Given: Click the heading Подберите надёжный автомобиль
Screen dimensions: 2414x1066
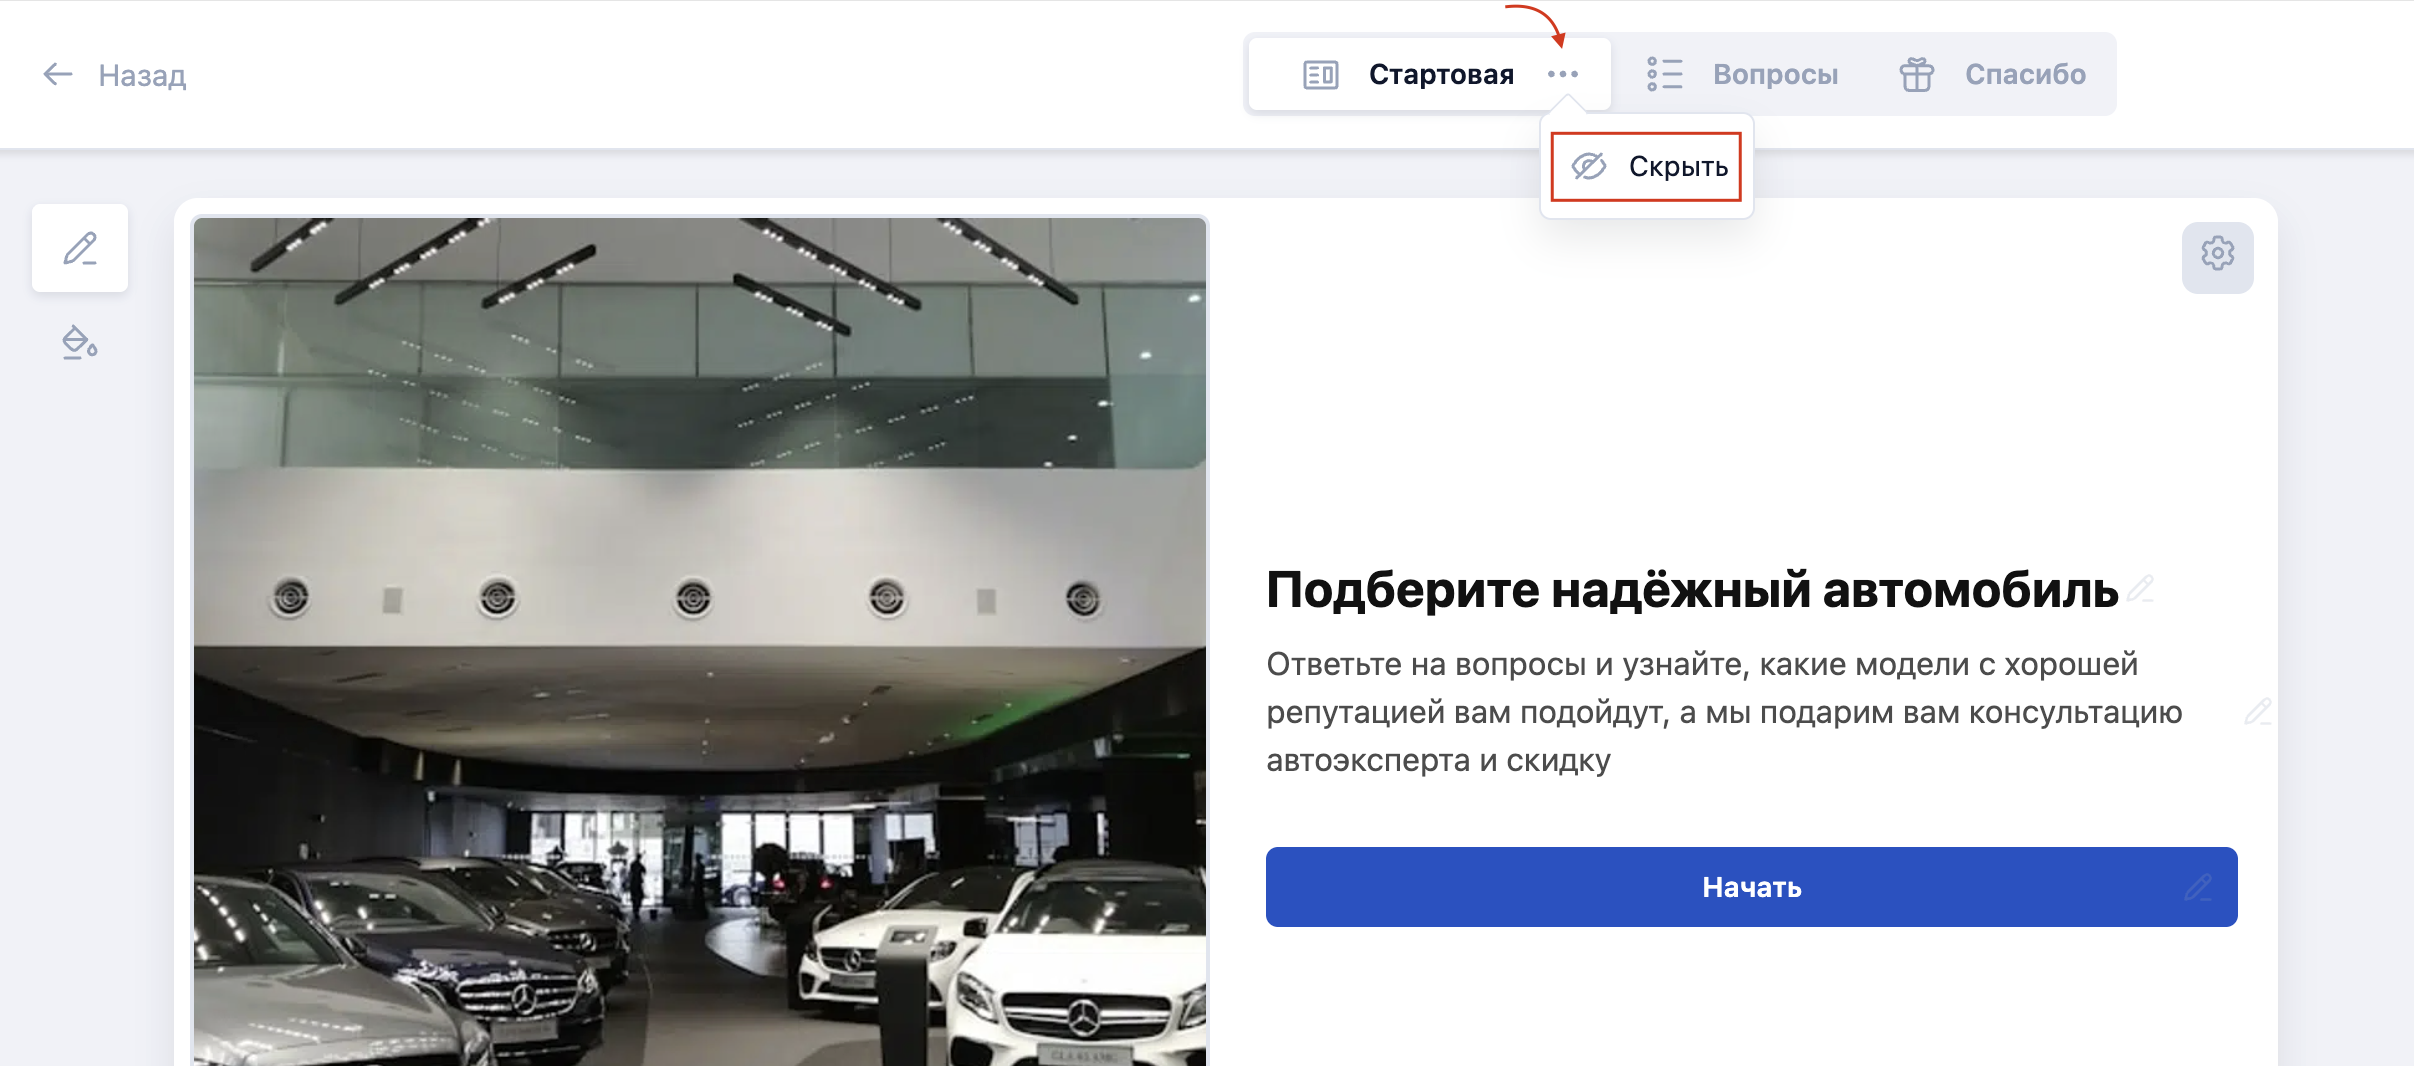Looking at the screenshot, I should 1691,590.
